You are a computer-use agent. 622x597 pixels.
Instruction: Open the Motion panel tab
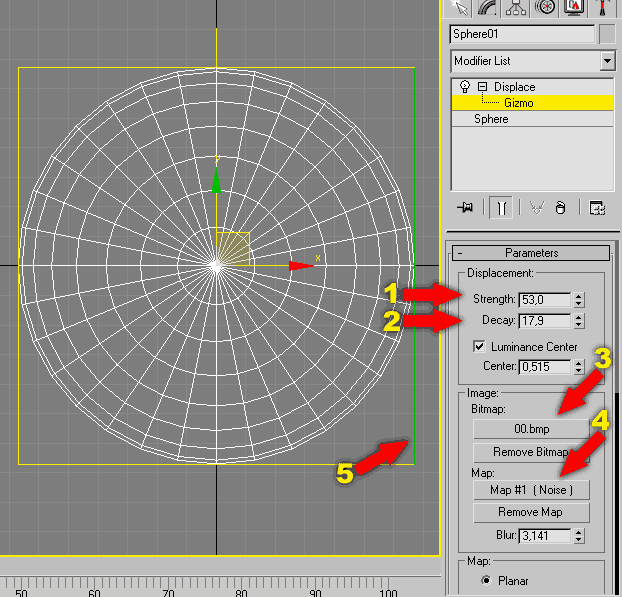coord(546,8)
